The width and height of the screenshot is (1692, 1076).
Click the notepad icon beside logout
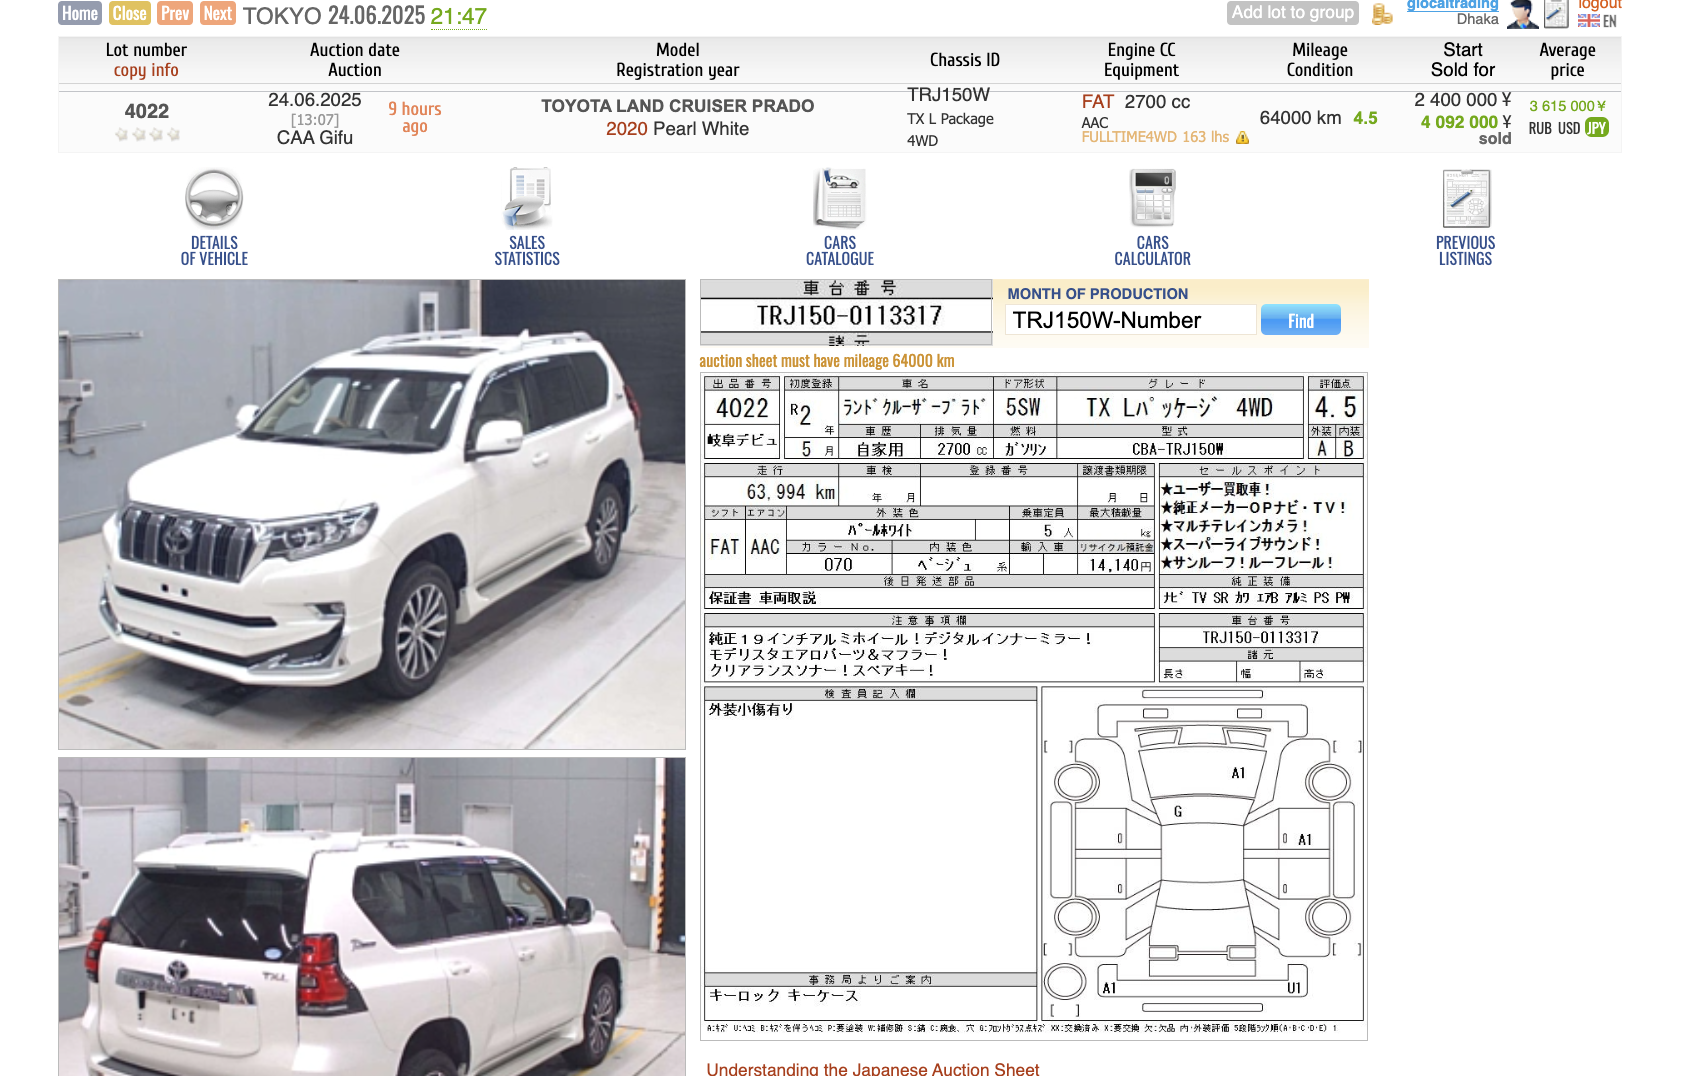(1556, 14)
